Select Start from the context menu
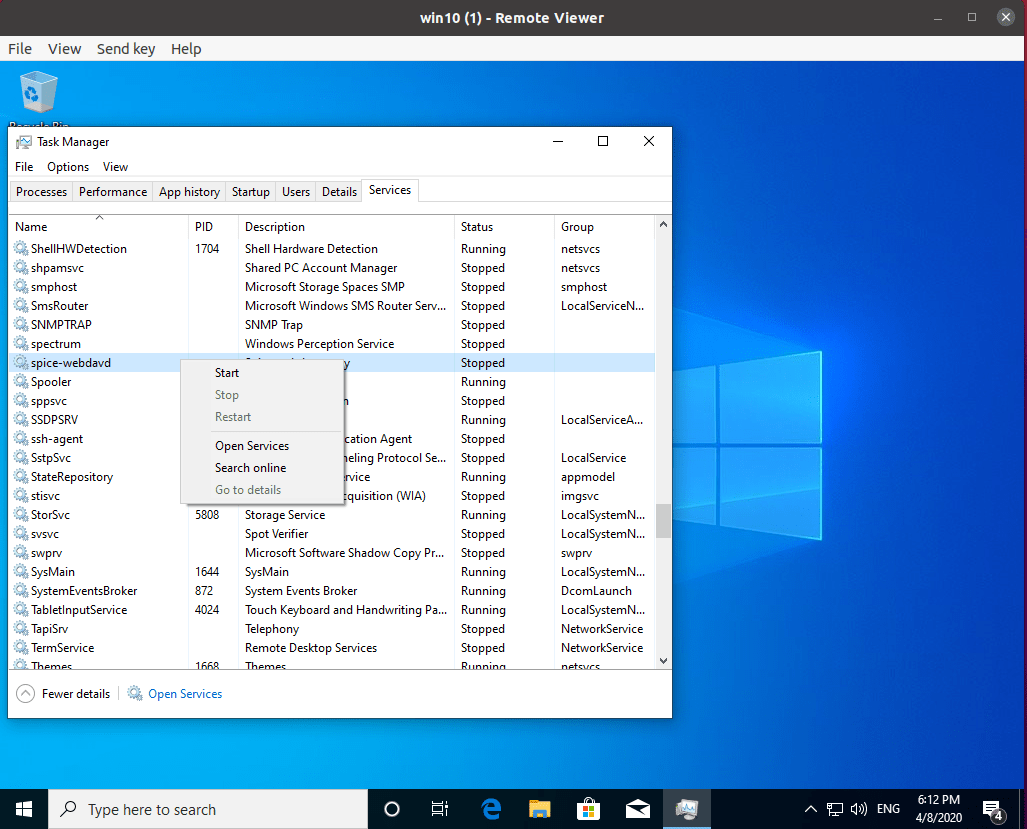The height and width of the screenshot is (829, 1027). (227, 372)
